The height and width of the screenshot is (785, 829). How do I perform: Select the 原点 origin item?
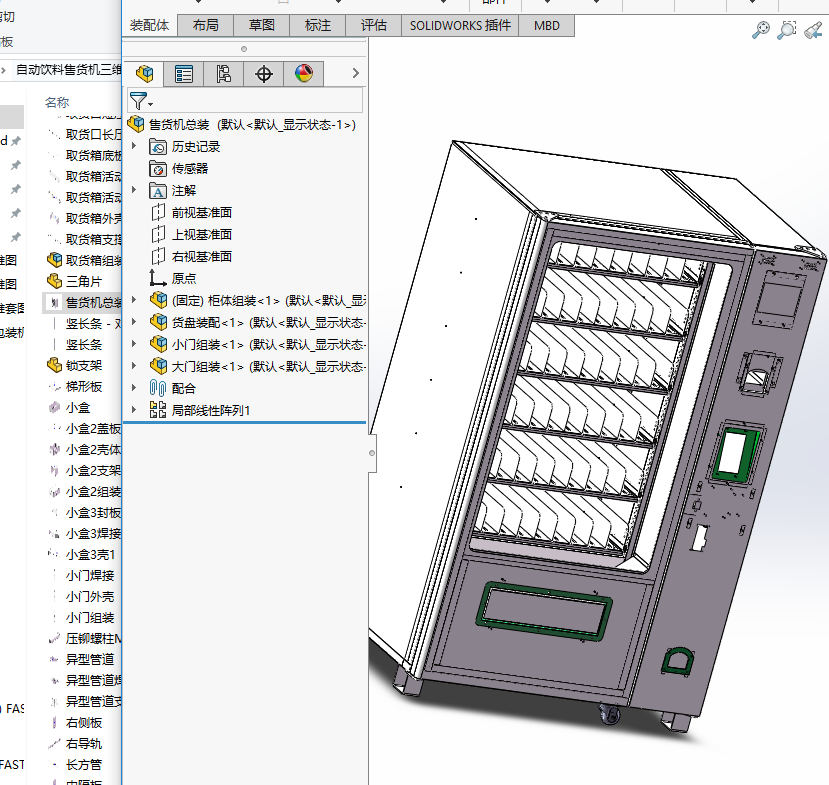[184, 278]
